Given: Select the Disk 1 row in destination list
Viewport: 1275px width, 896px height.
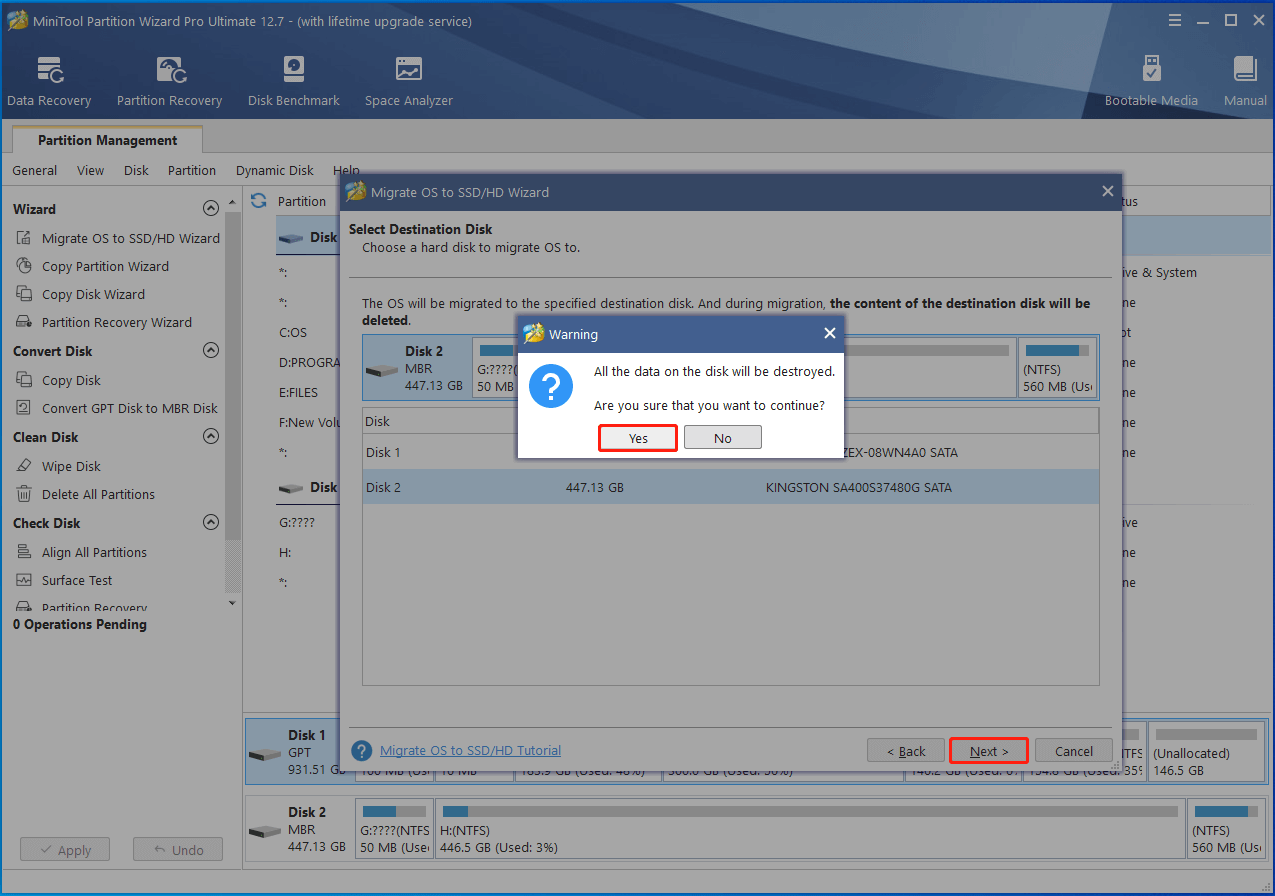Looking at the screenshot, I should click(x=730, y=452).
